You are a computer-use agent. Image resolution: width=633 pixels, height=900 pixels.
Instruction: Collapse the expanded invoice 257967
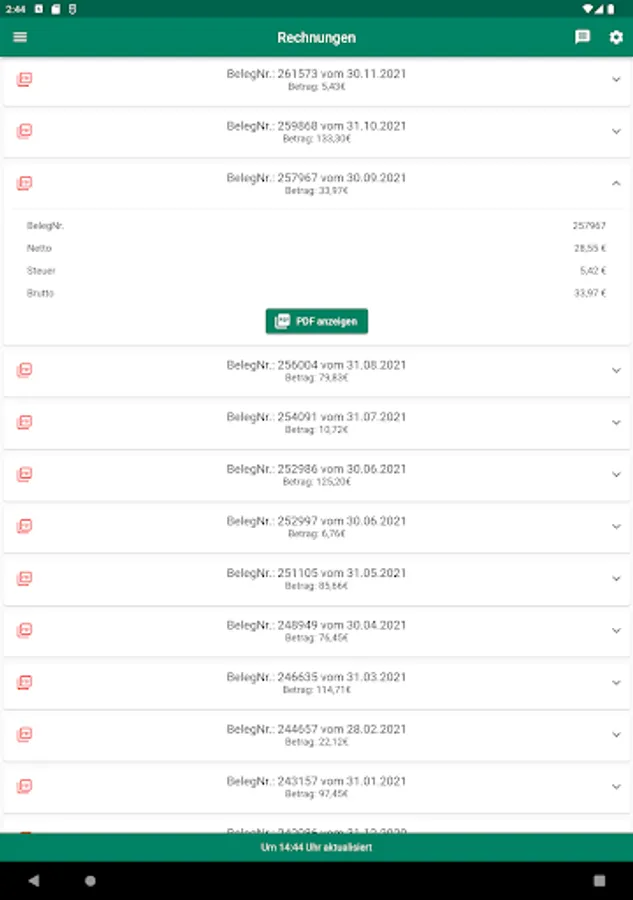tap(616, 183)
